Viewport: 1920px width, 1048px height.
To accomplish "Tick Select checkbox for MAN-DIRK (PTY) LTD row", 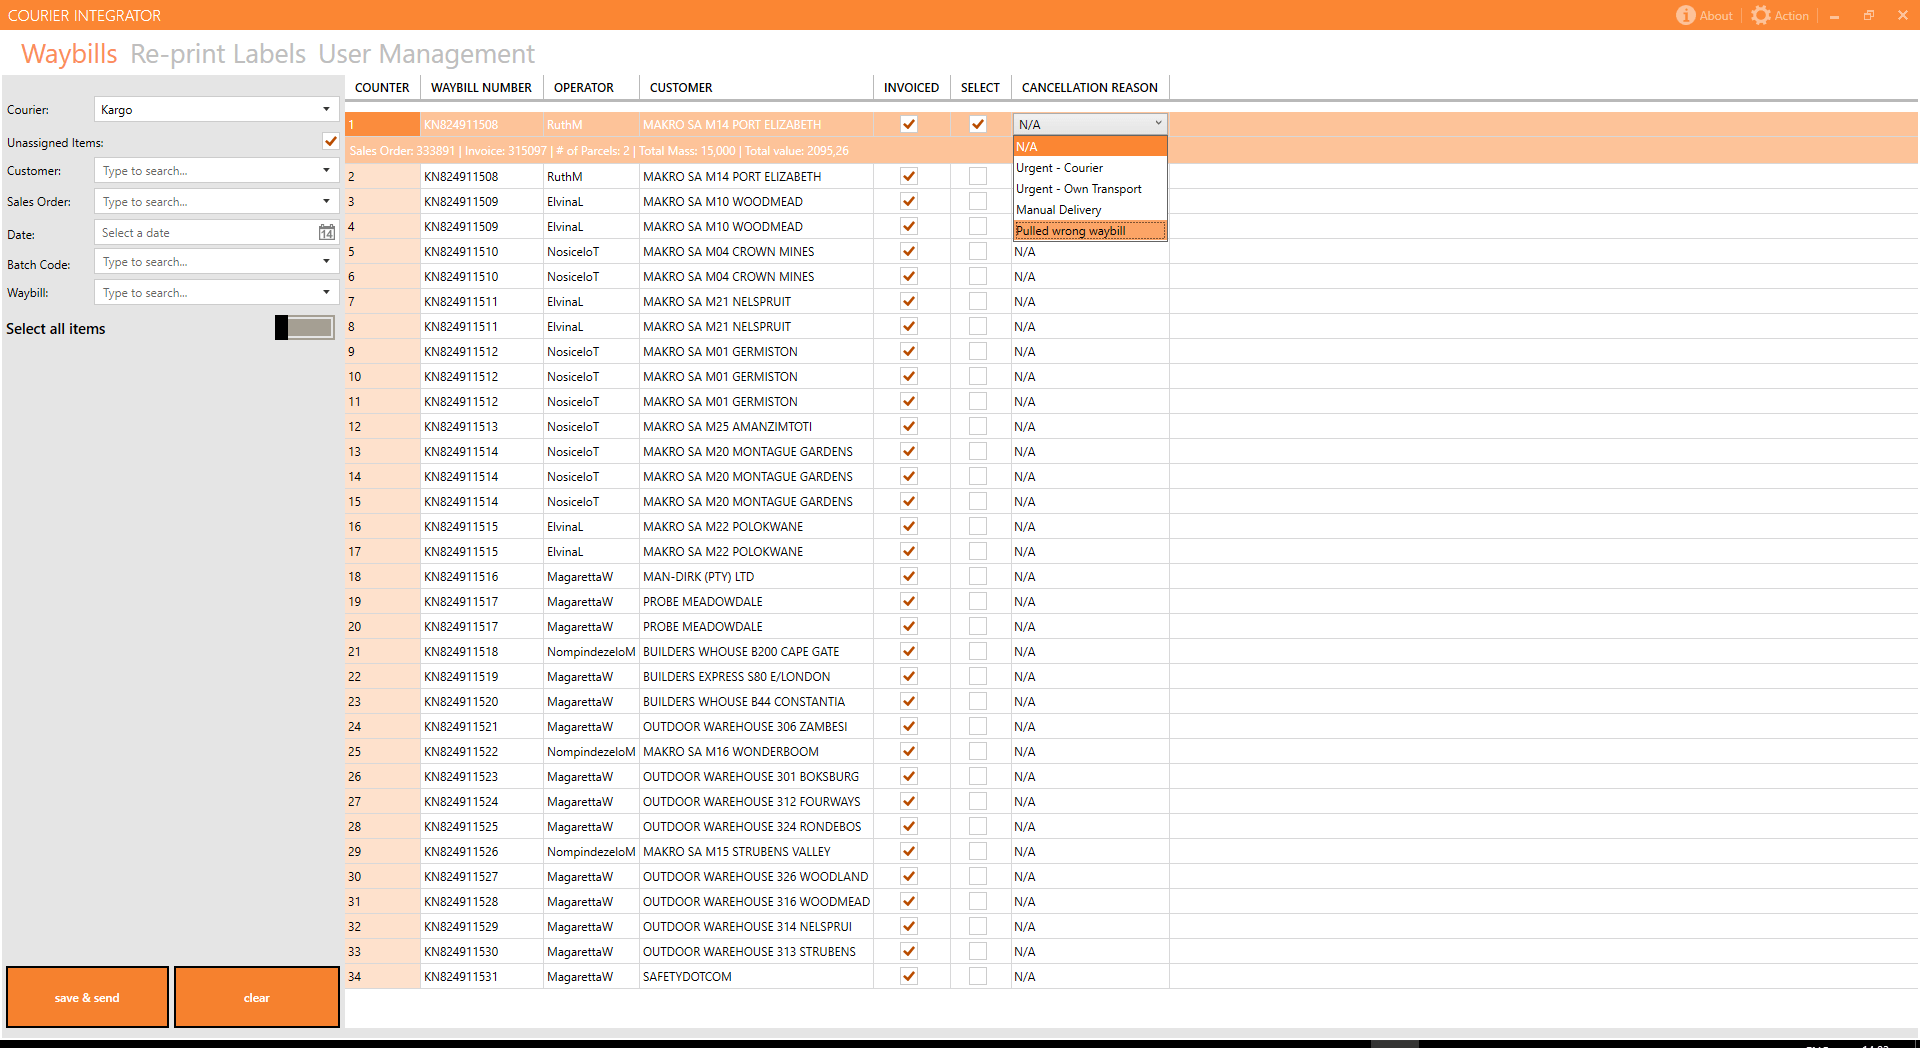I will 978,576.
